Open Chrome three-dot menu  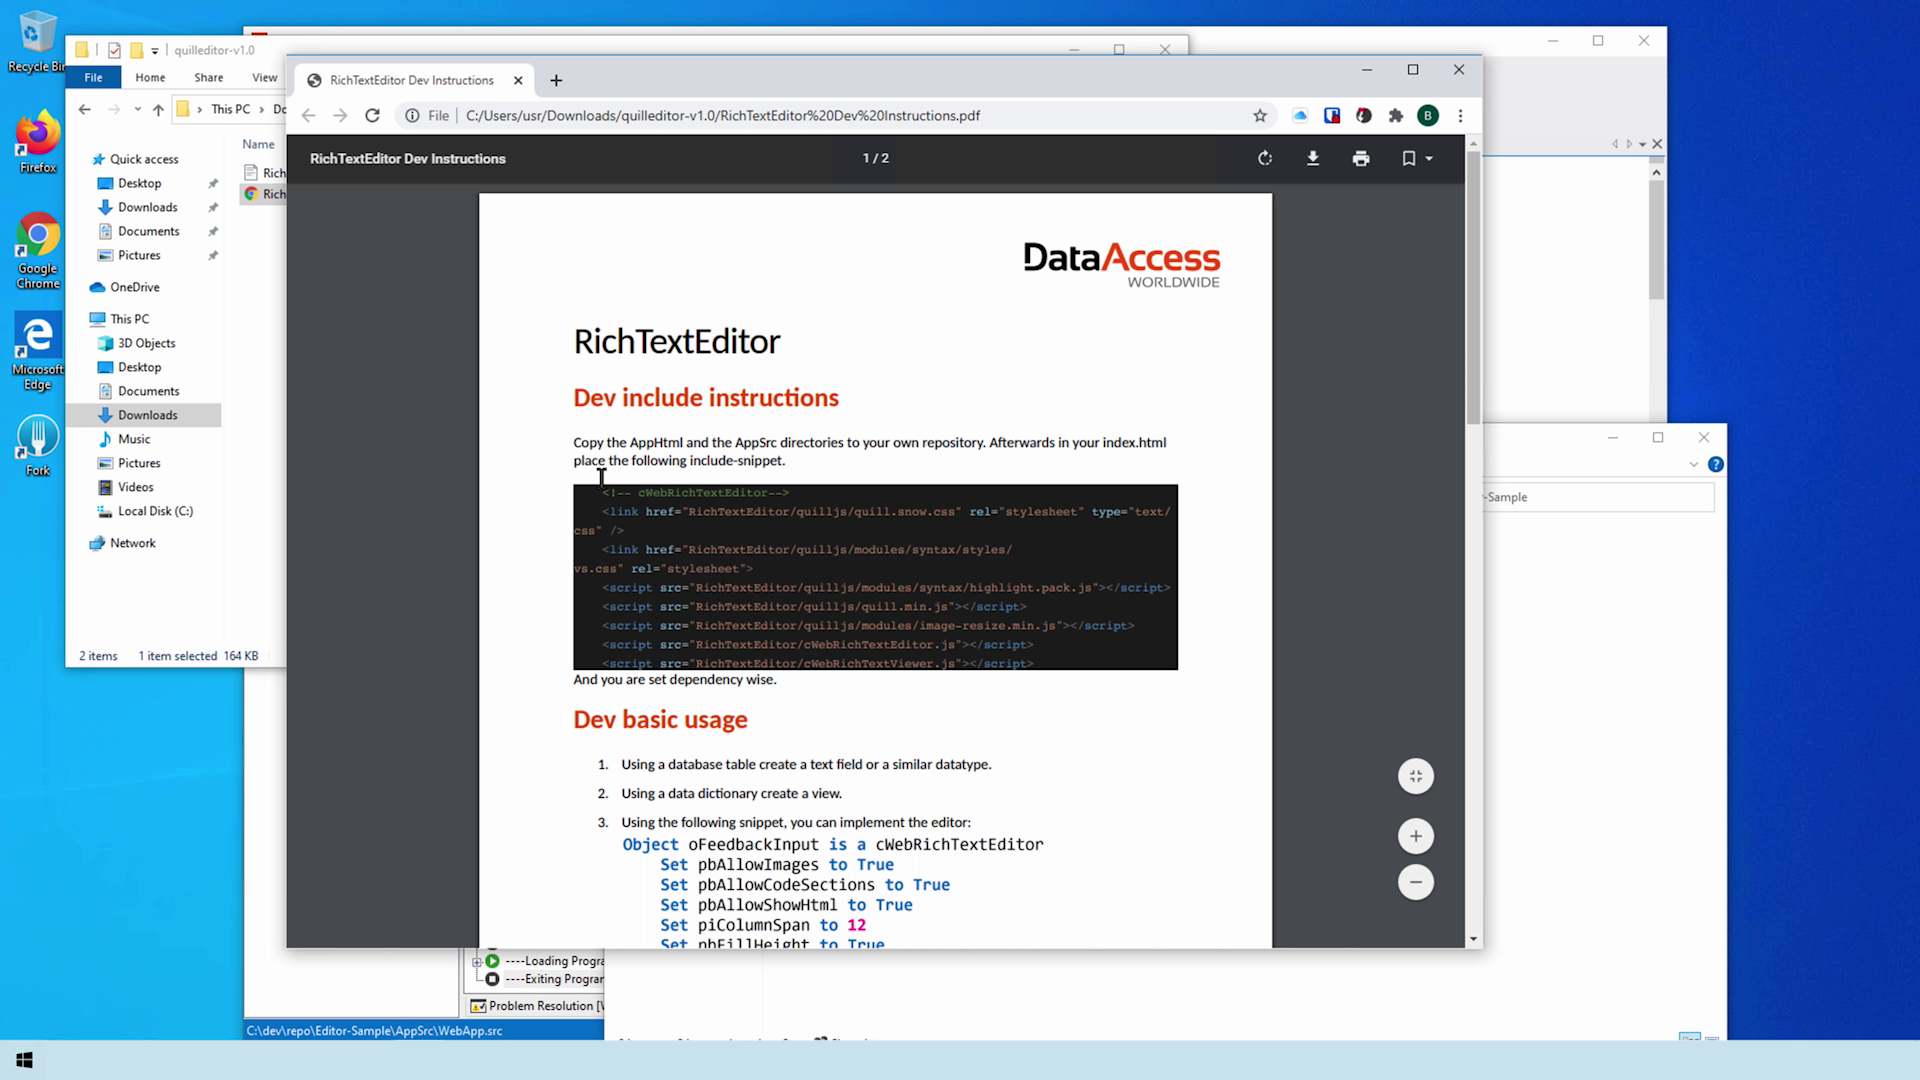click(1461, 116)
